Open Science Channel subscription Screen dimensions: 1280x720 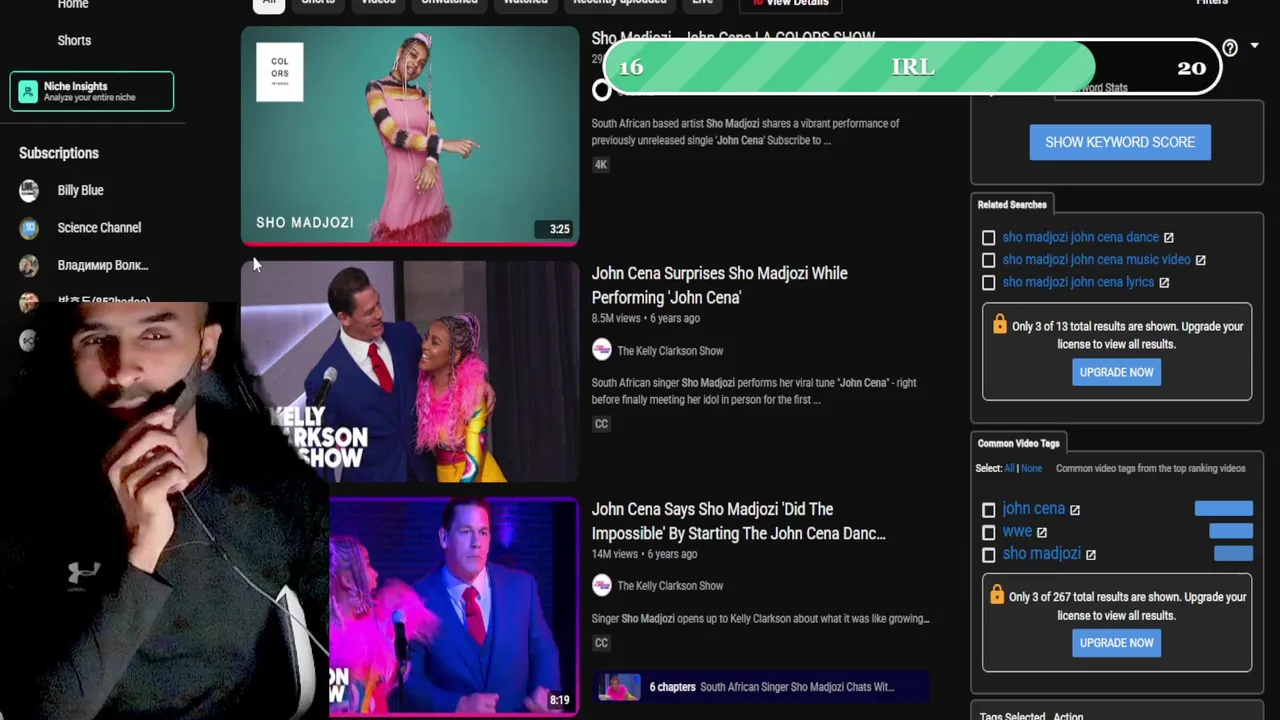coord(99,228)
